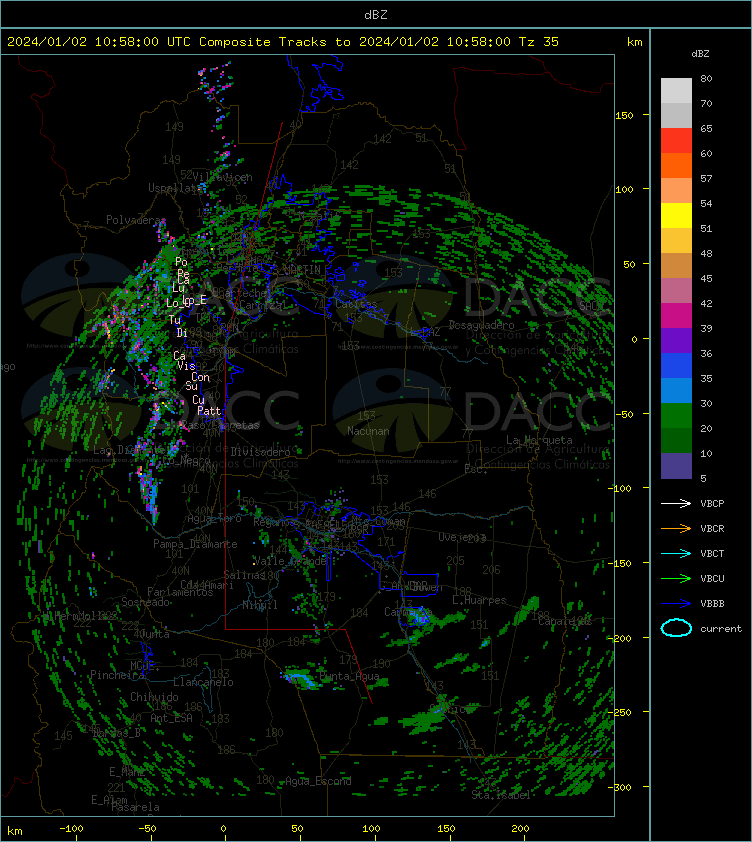752x842 pixels.
Task: Pick the gray 65-70 dBZ swatch
Action: pos(676,115)
